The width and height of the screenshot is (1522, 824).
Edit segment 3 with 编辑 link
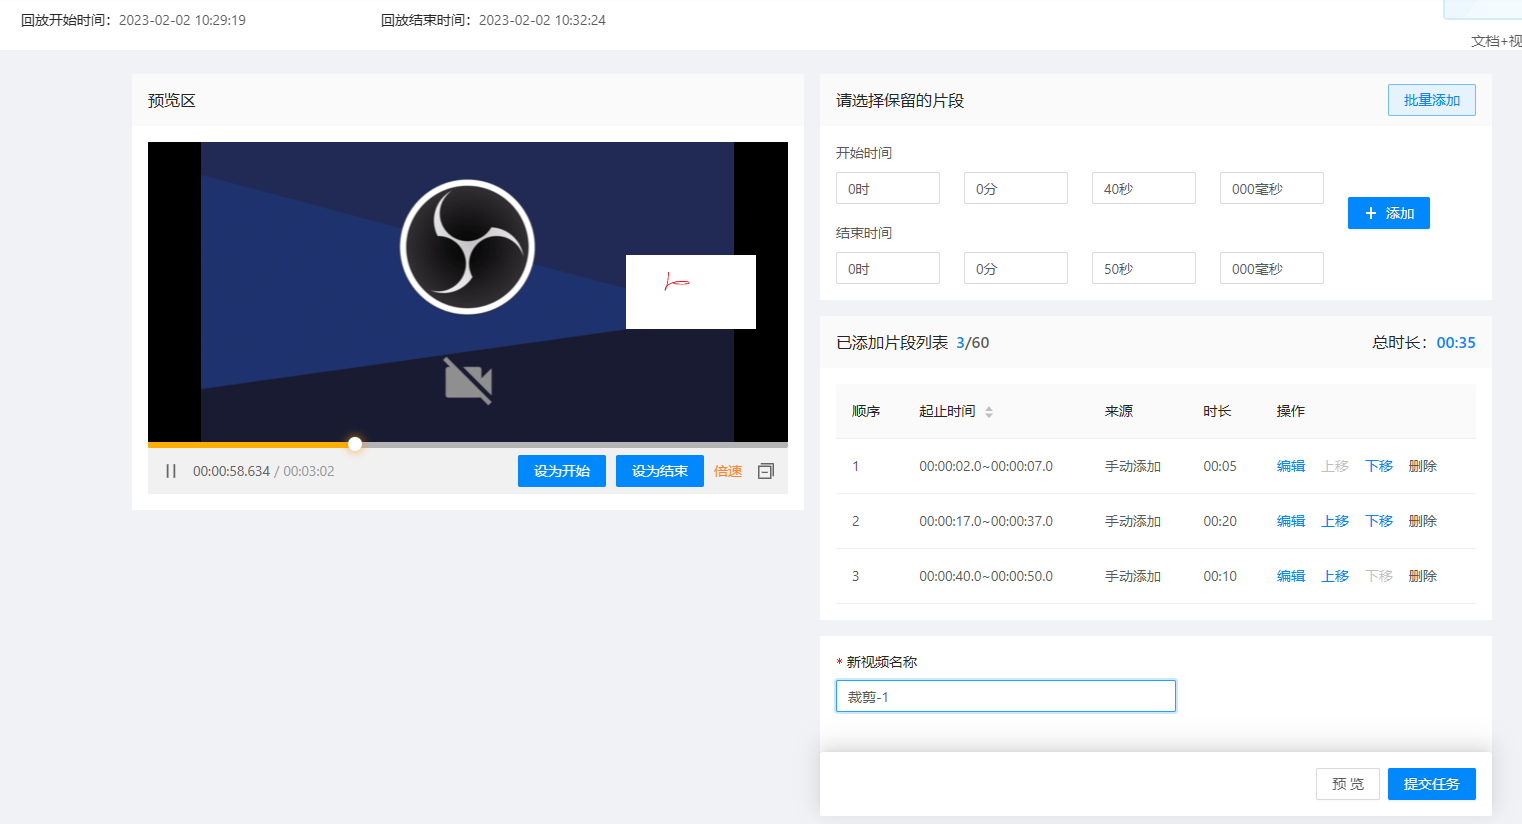click(1291, 576)
